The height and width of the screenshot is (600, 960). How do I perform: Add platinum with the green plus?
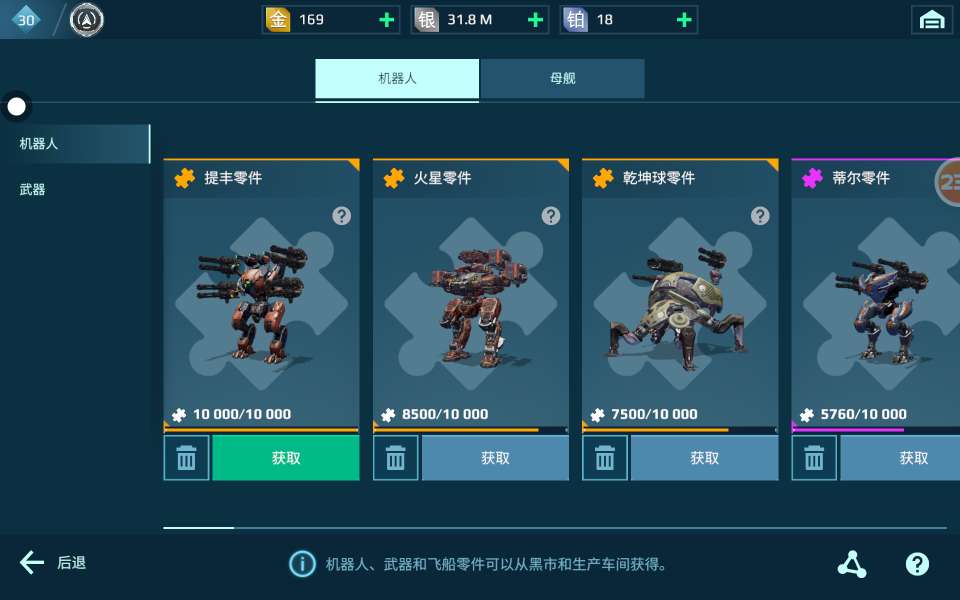point(684,20)
